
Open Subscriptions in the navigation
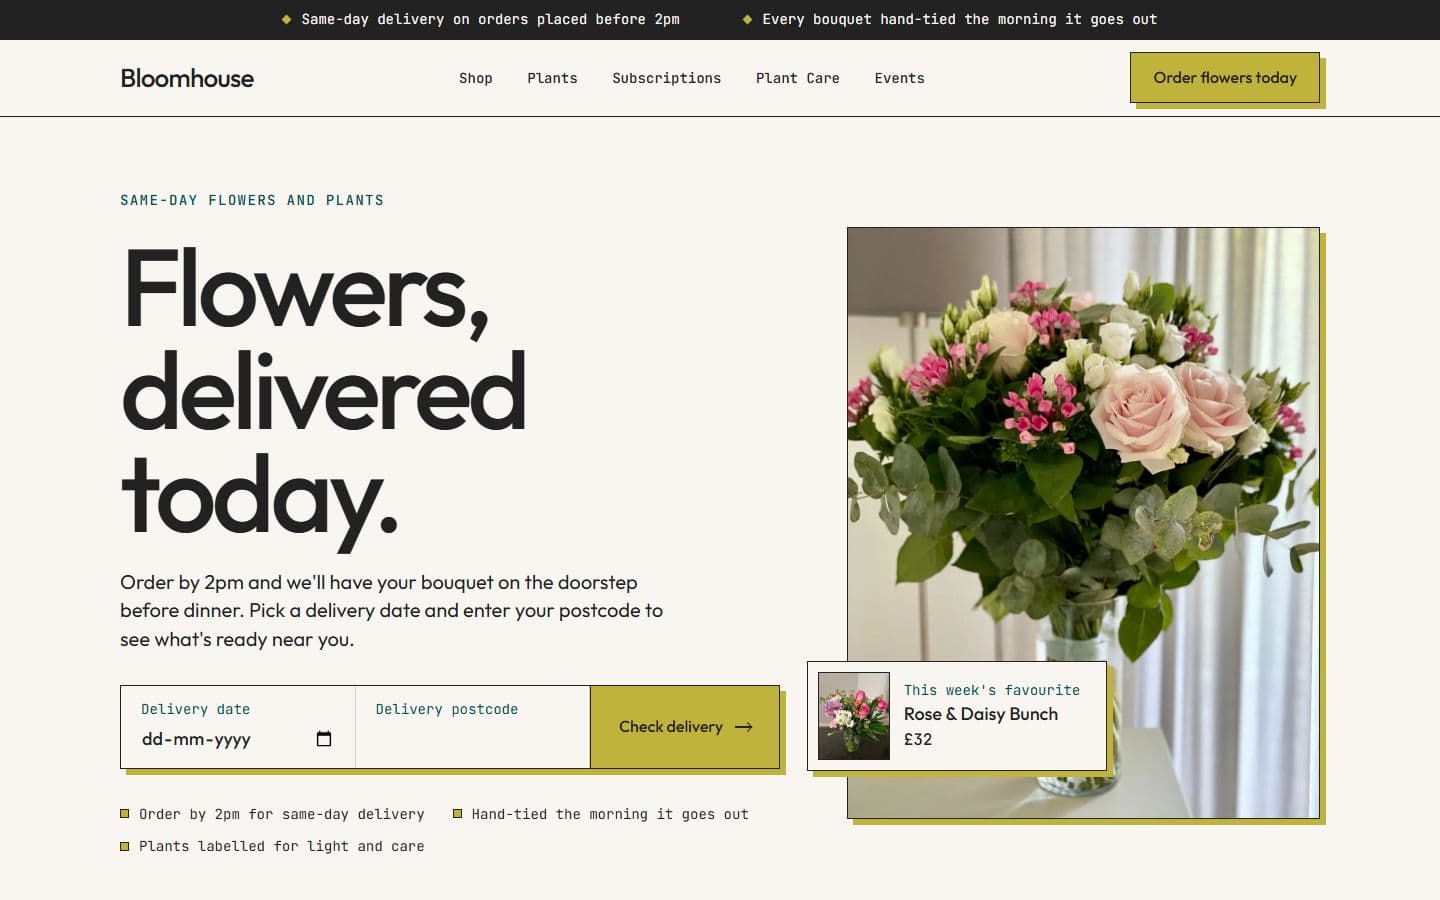667,78
